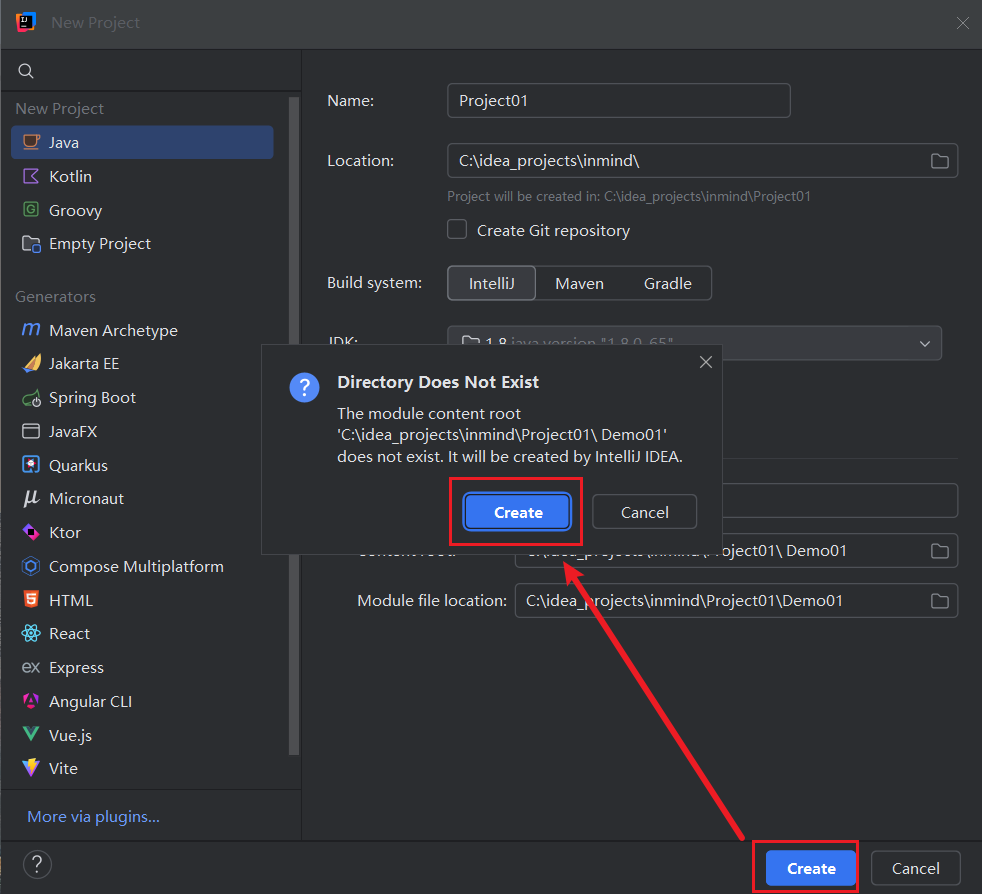
Task: Switch build system to Maven
Action: click(x=579, y=283)
